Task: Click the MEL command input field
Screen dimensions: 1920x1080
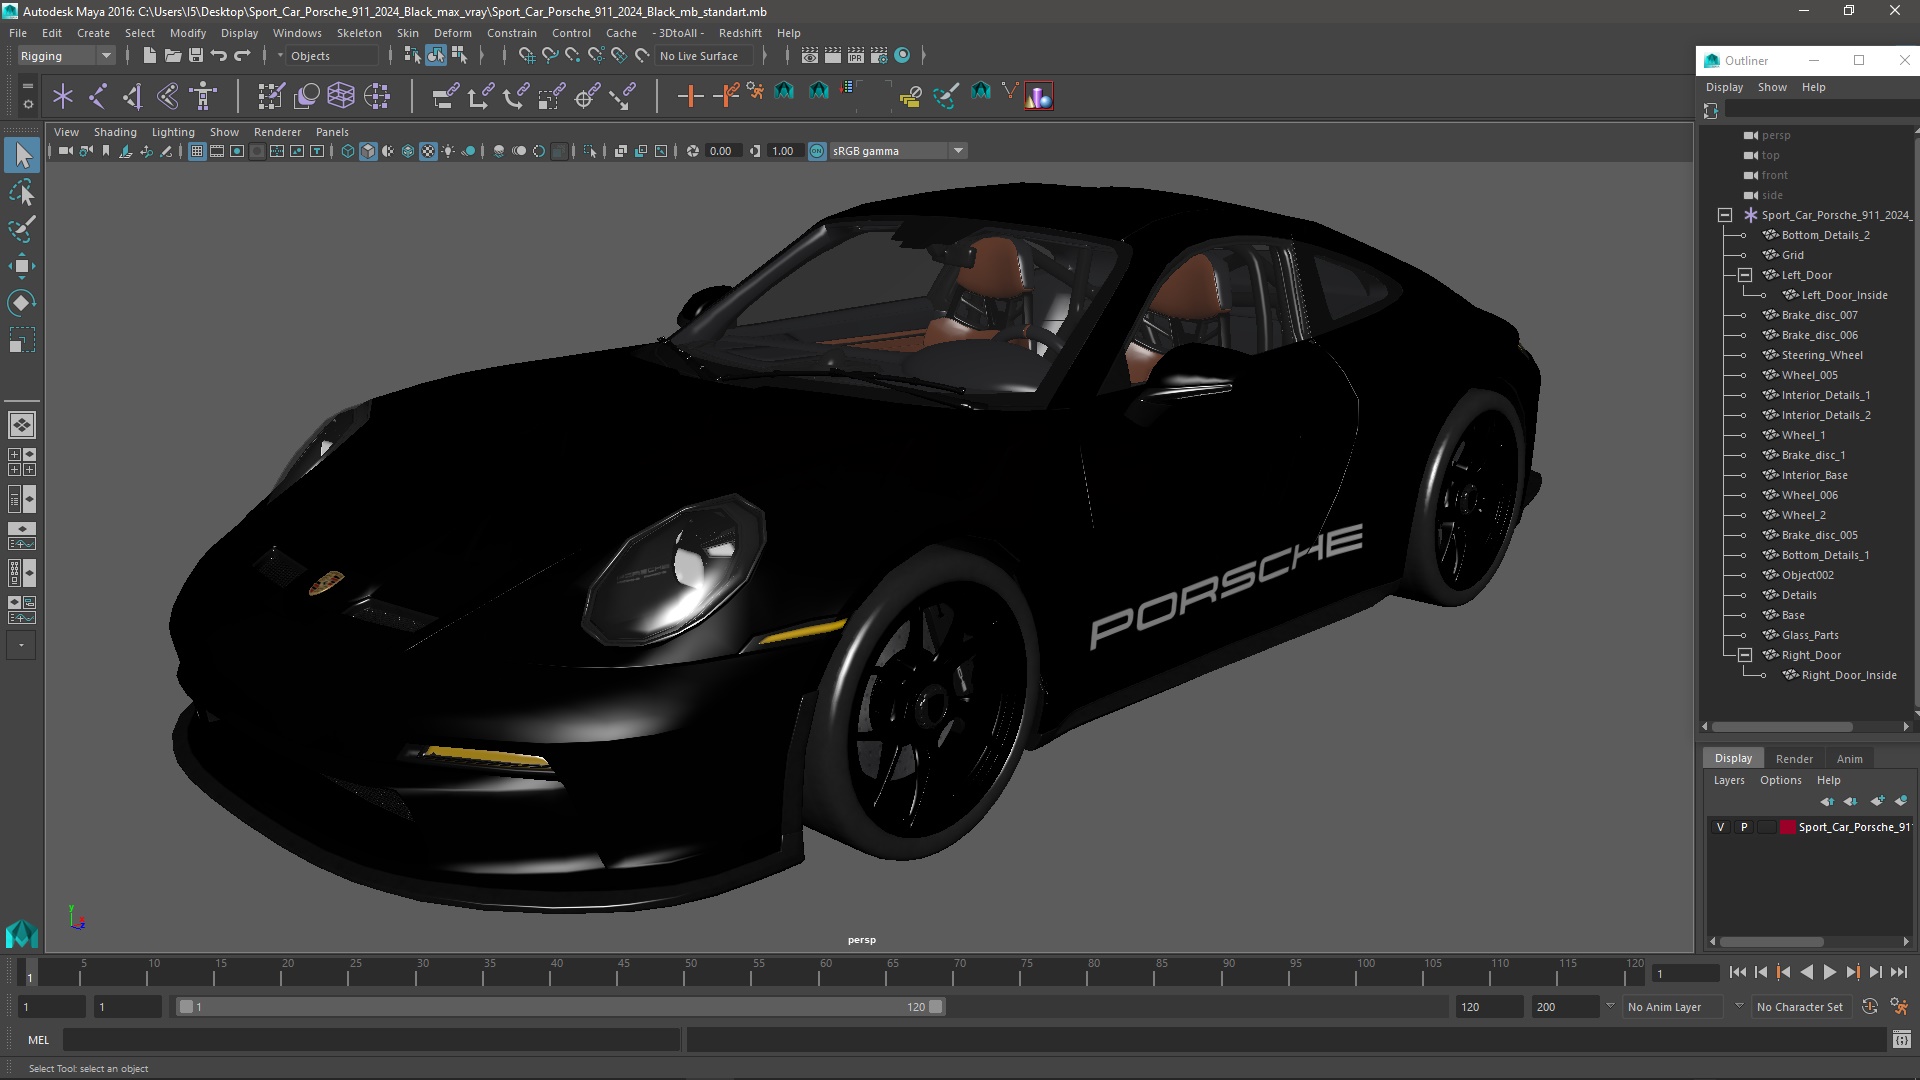Action: 372,1040
